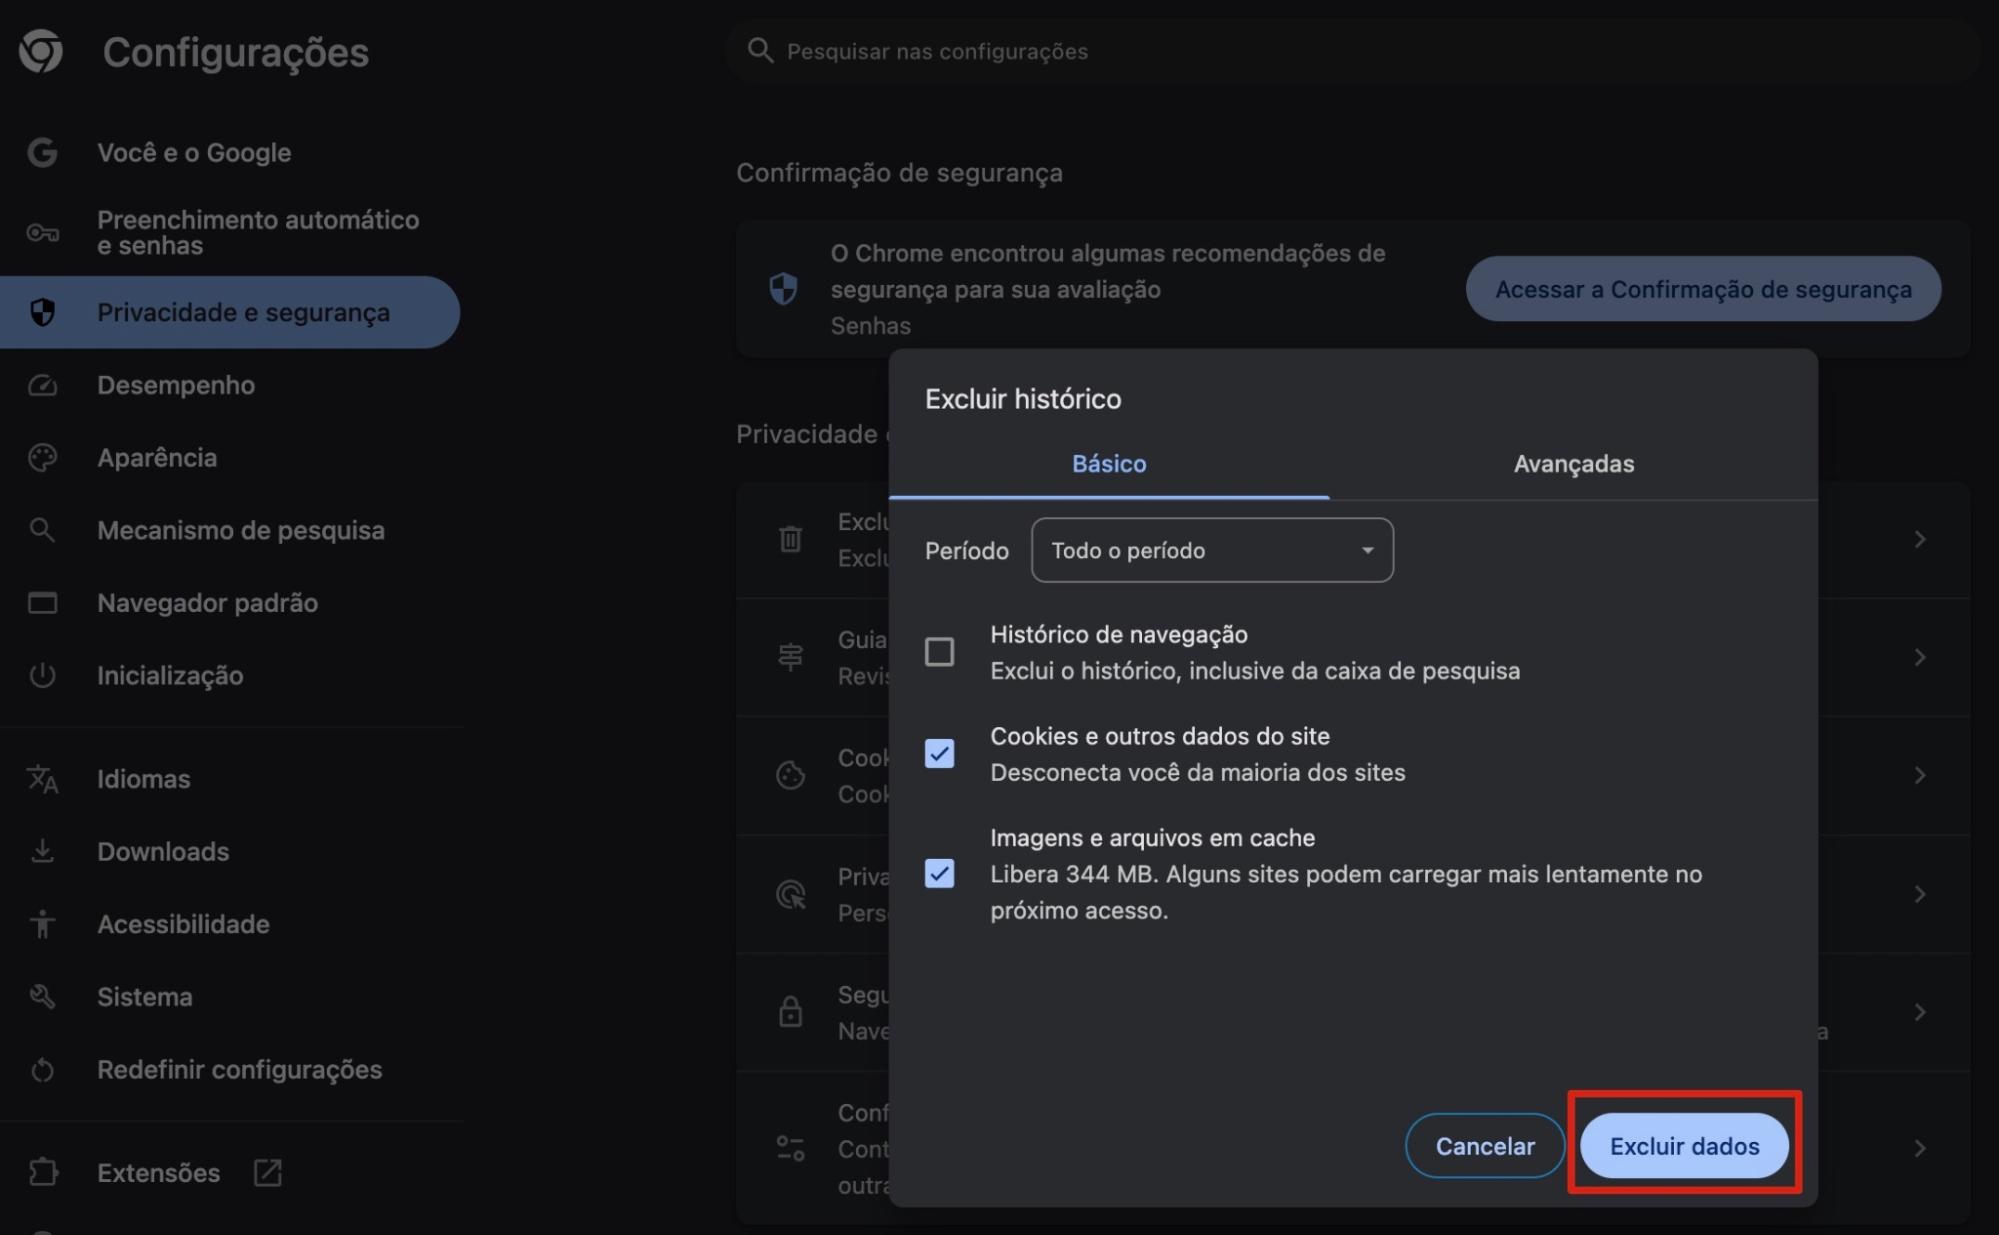Switch to the Avançadas tab
This screenshot has height=1235, width=1999.
[x=1572, y=463]
